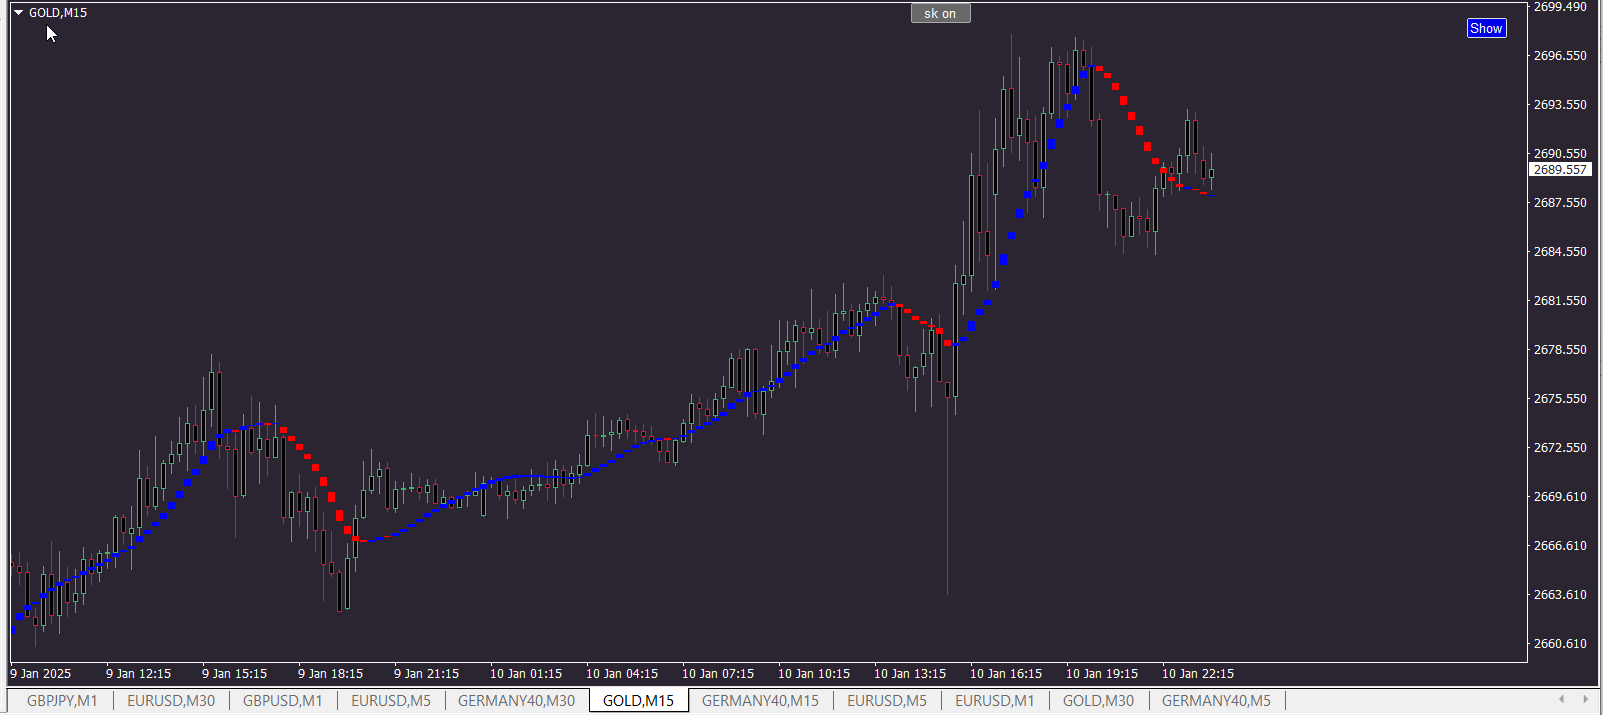Click the 2660.610 price scale label

click(1560, 644)
